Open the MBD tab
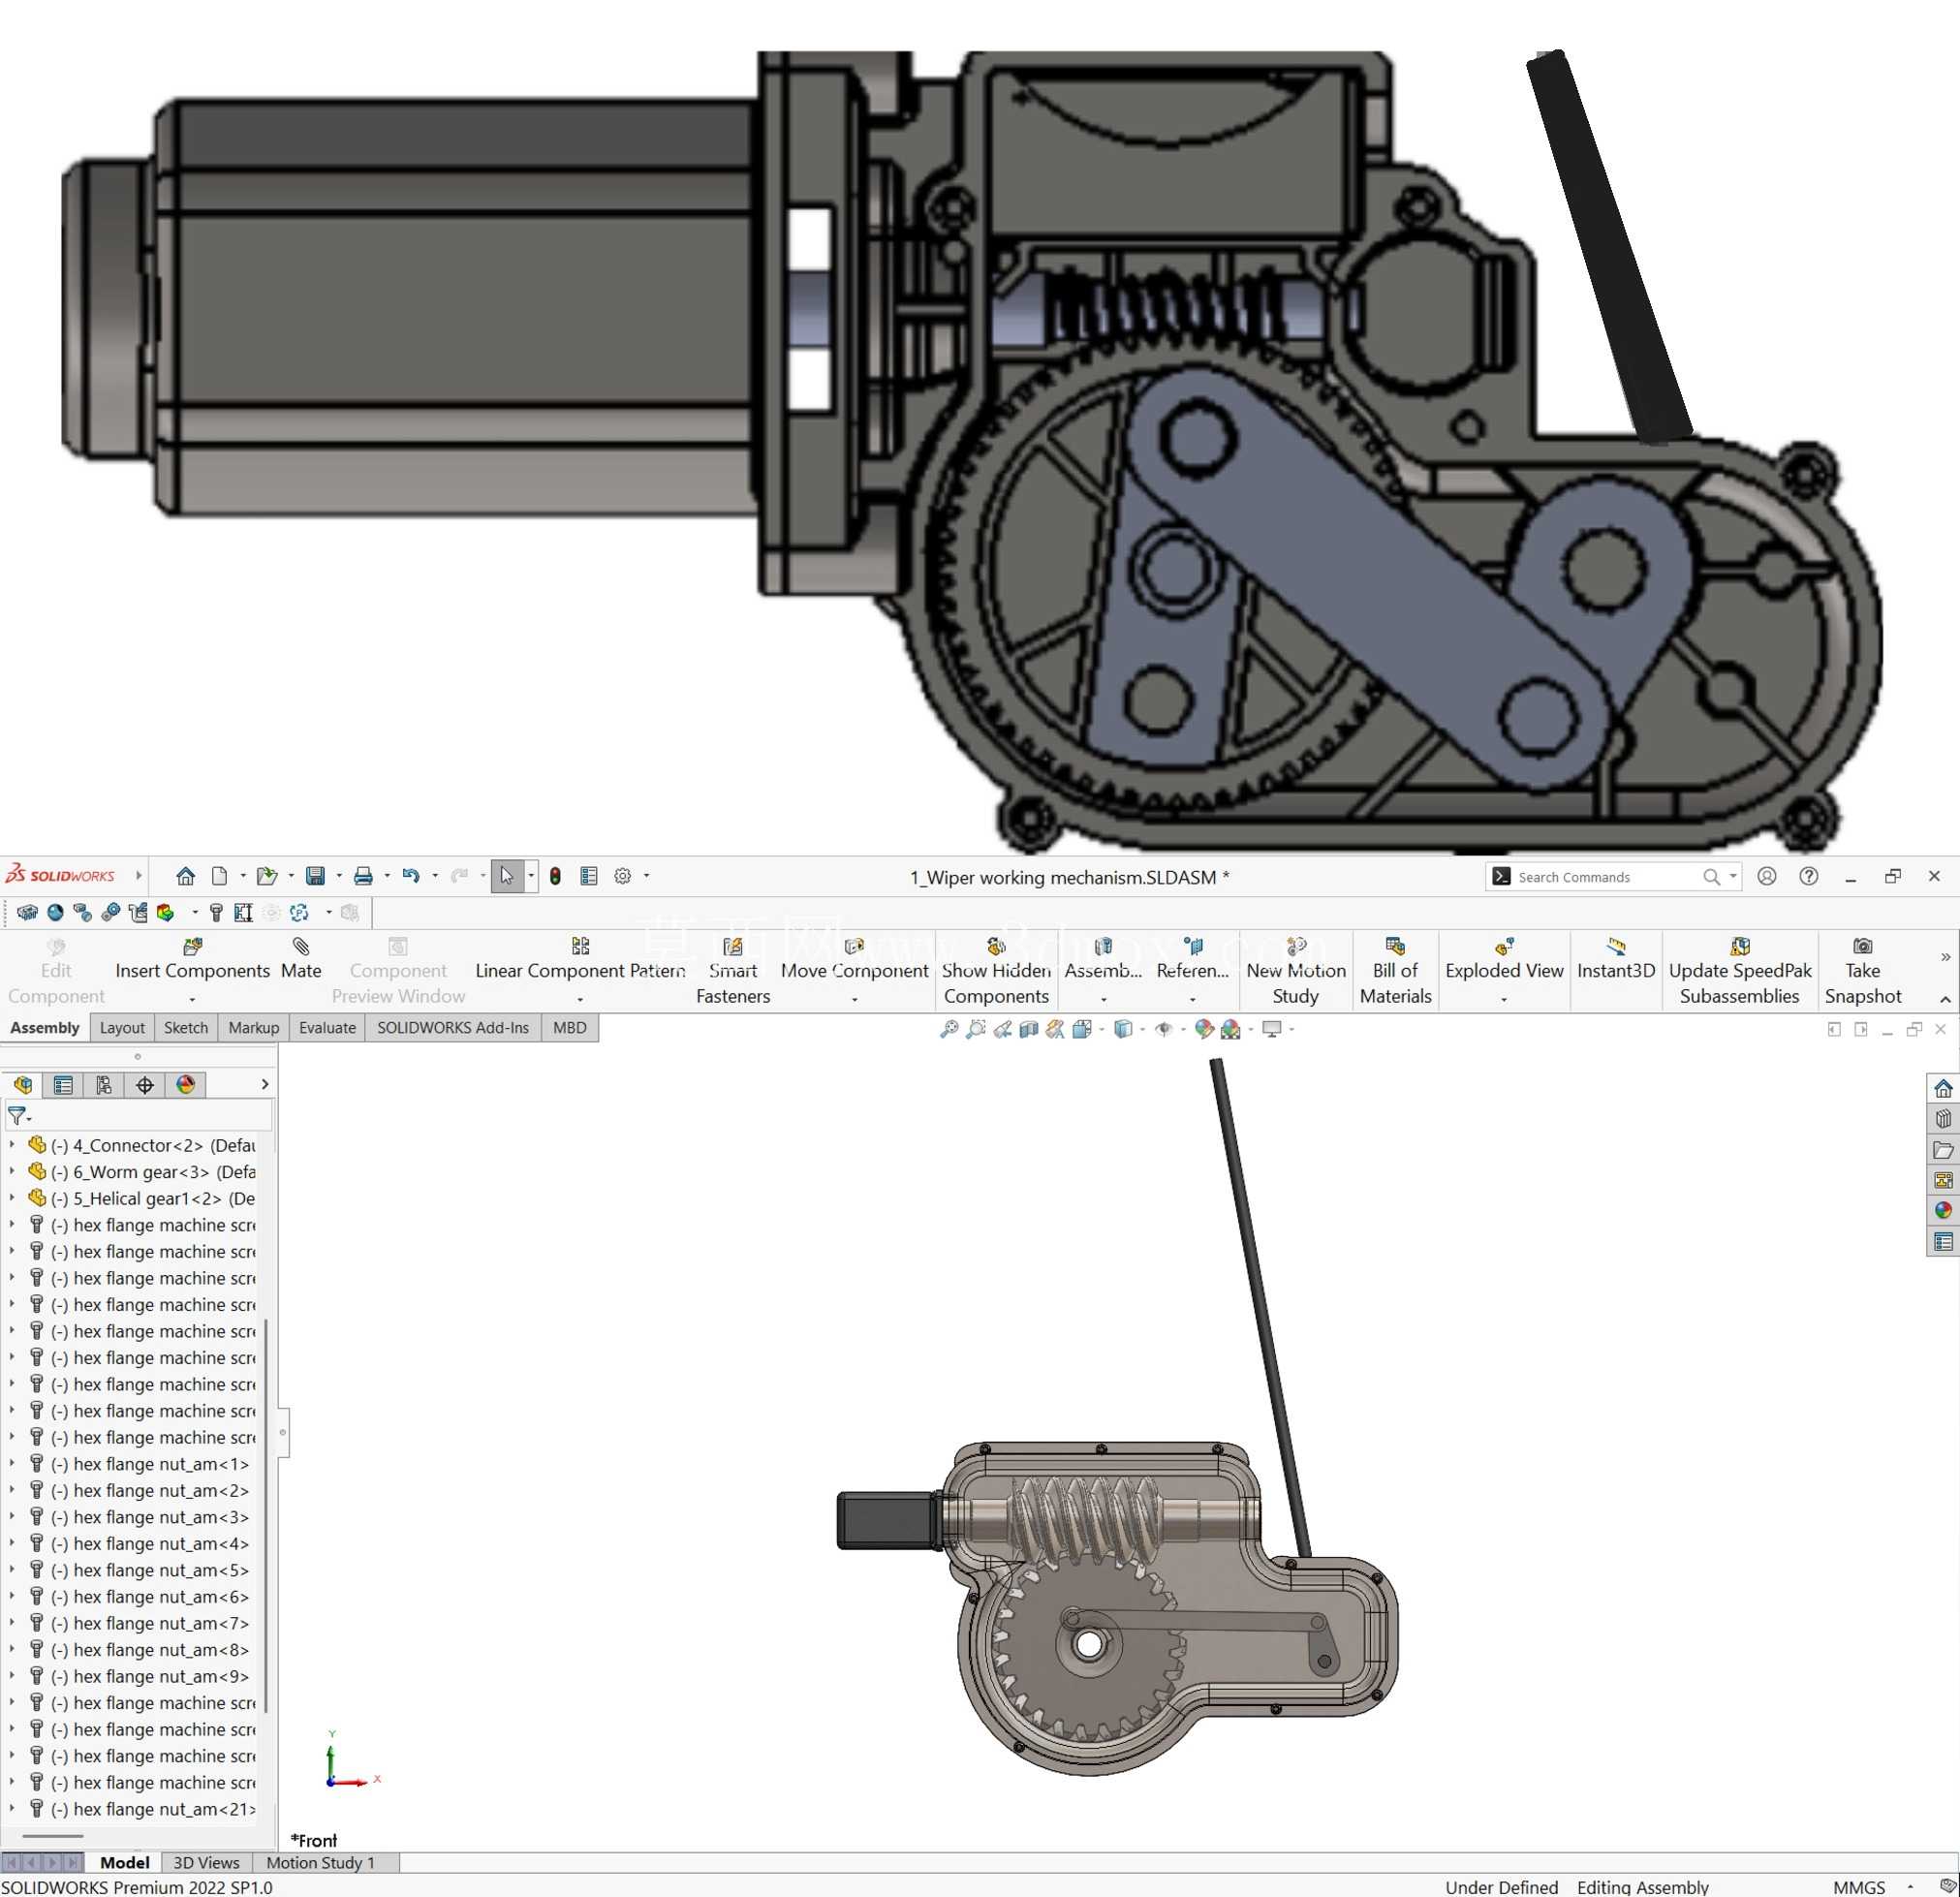Viewport: 1960px width, 1897px height. [570, 1028]
